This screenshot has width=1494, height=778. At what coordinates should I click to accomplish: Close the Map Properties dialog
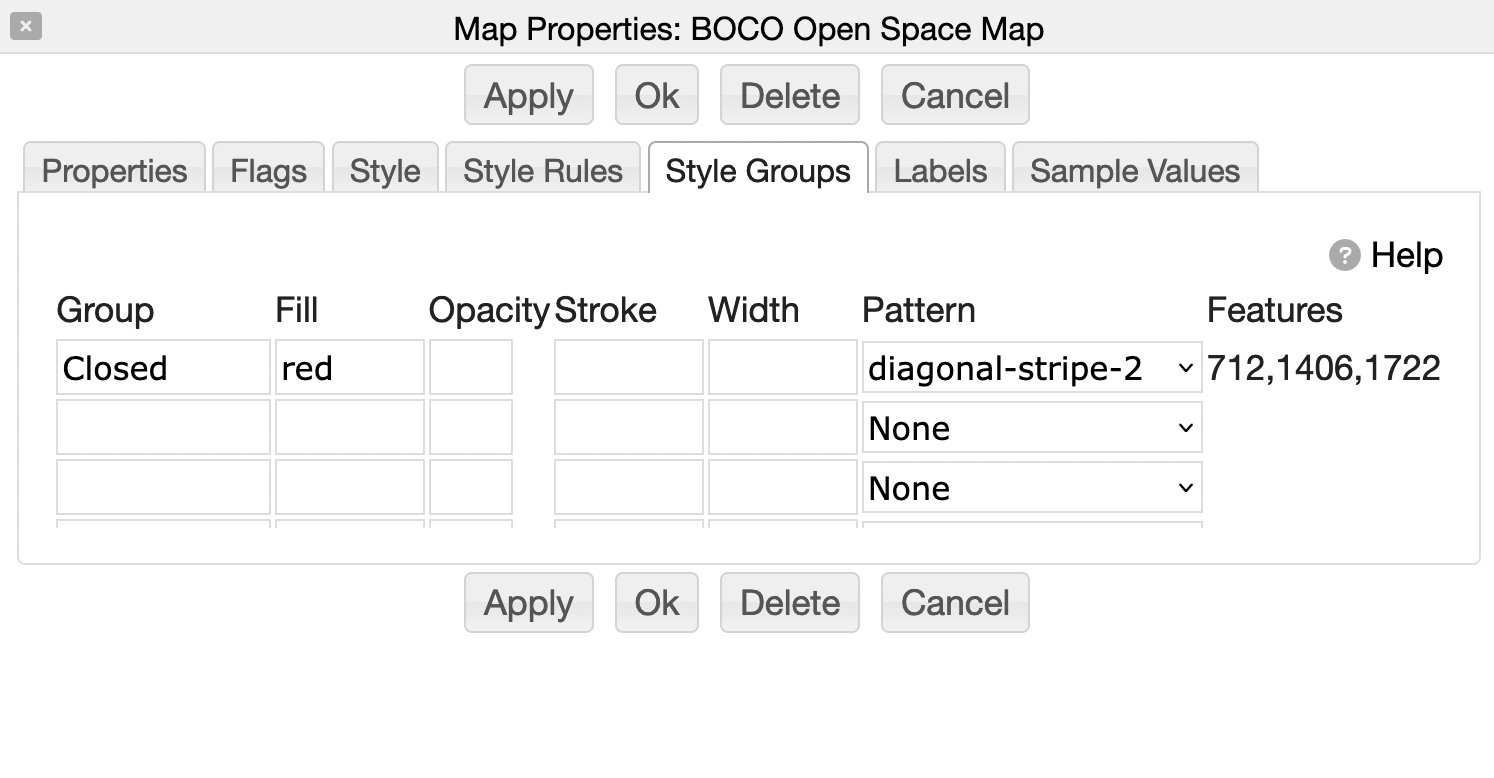26,26
